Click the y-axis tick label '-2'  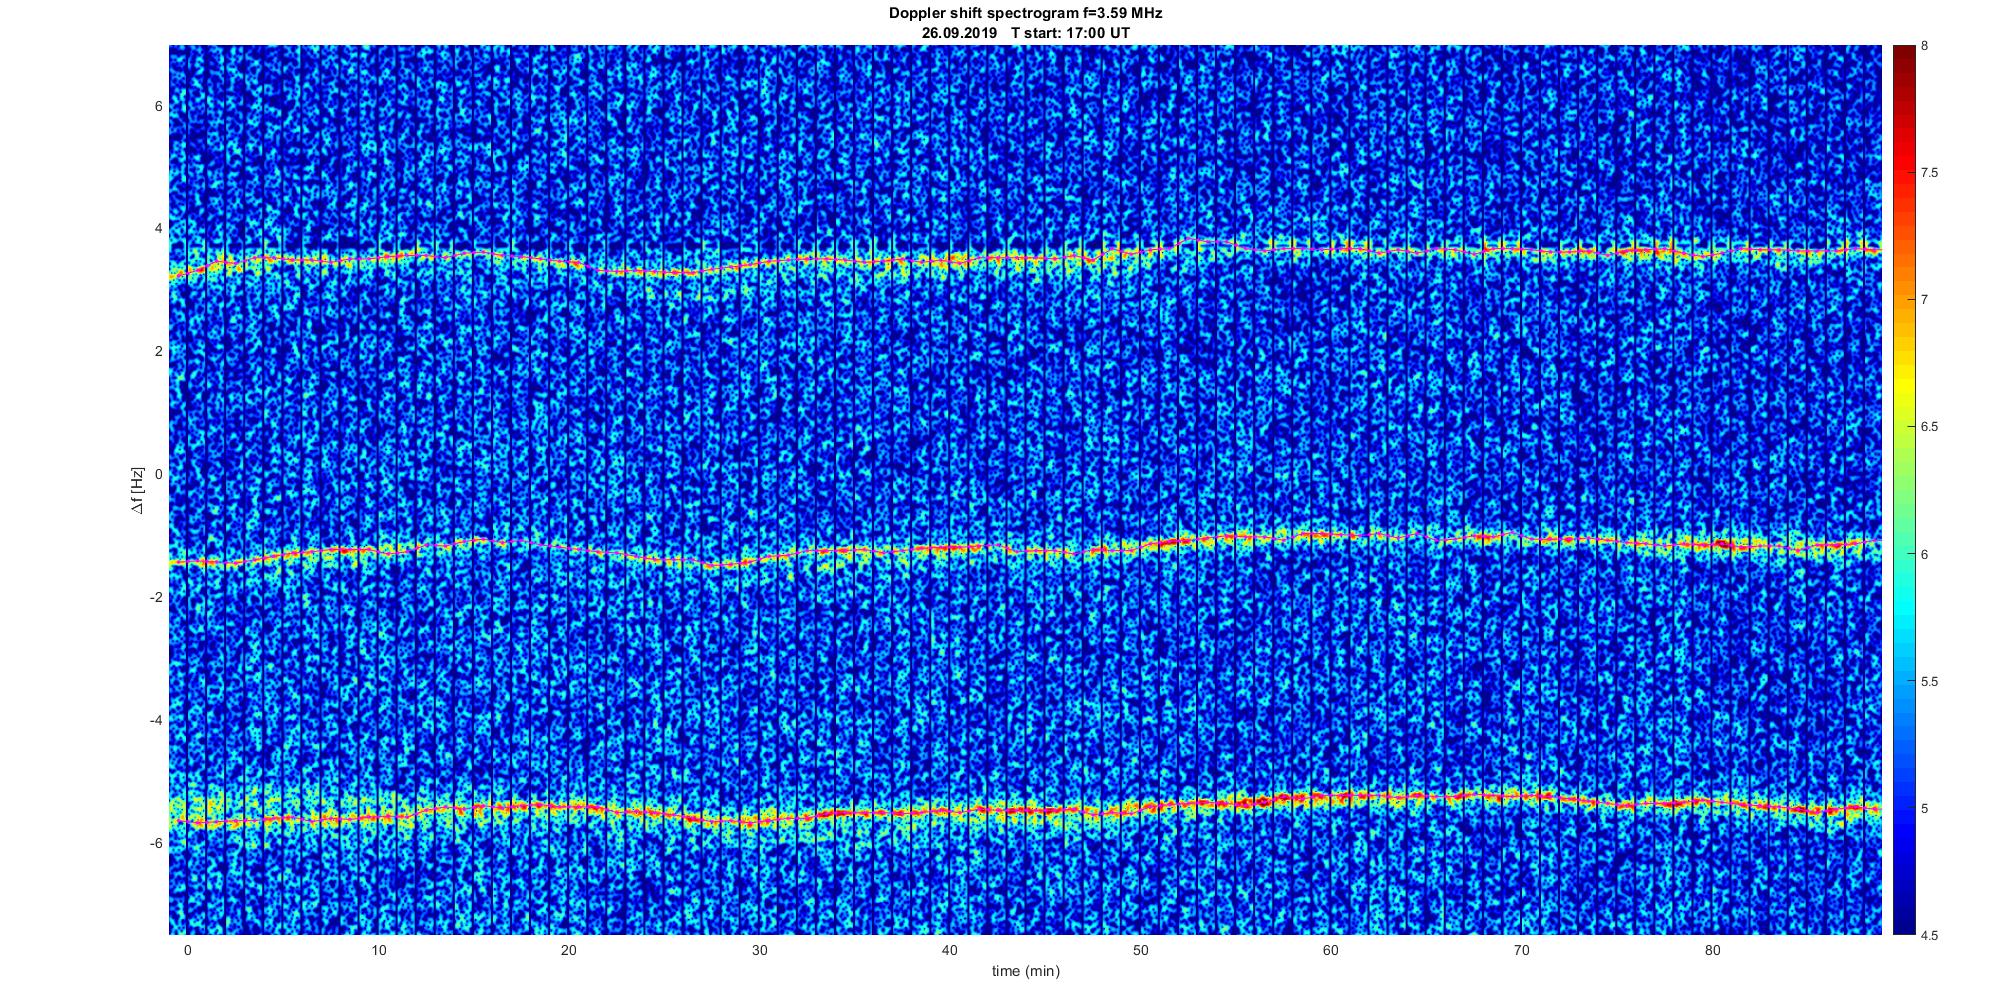click(x=155, y=597)
